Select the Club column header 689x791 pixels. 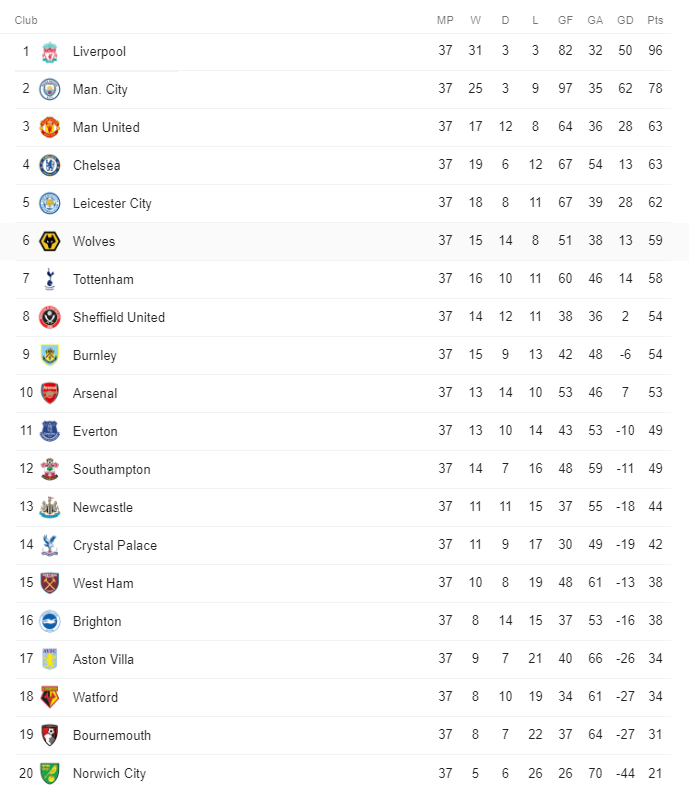(26, 20)
